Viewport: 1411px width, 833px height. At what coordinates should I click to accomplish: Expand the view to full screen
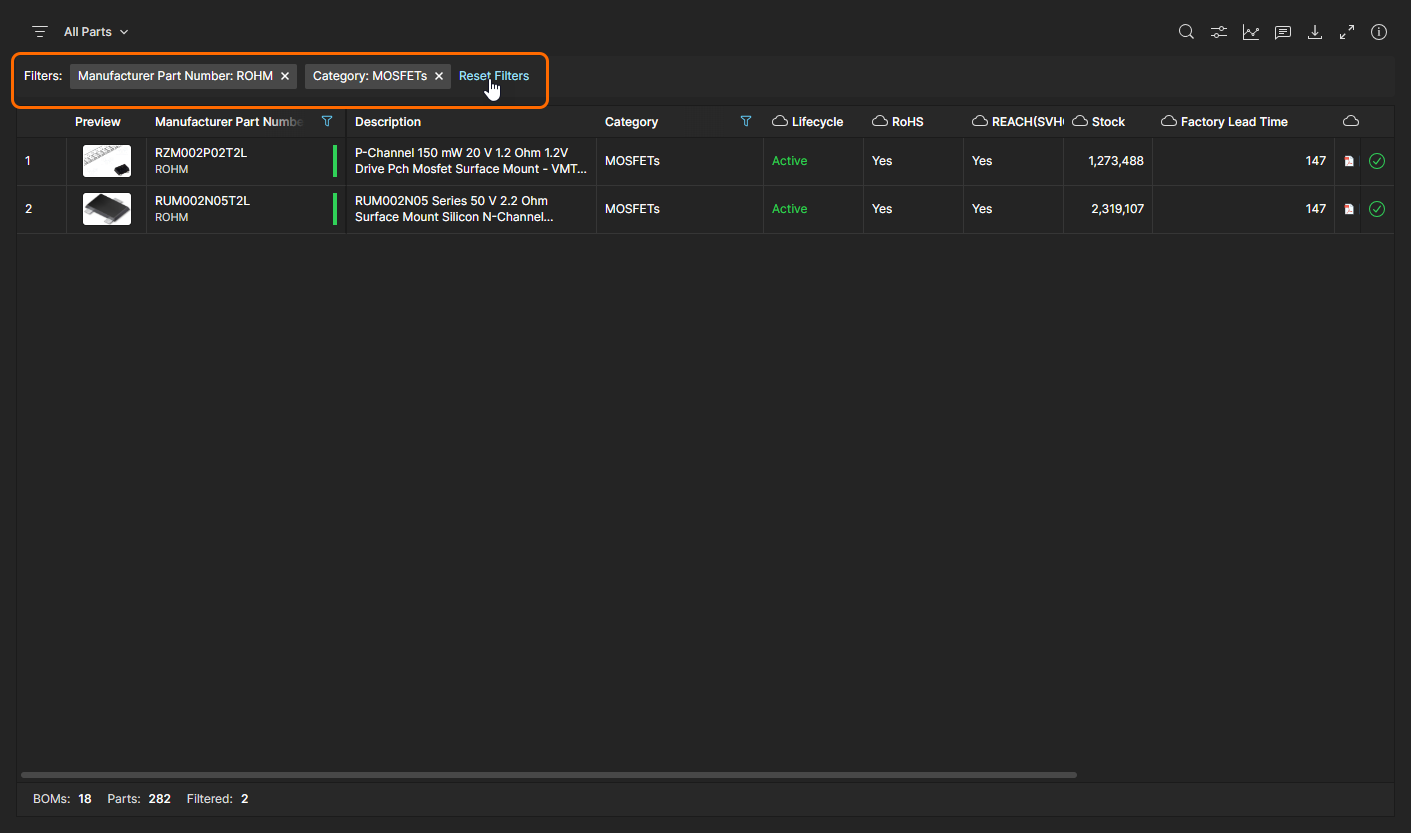1347,32
